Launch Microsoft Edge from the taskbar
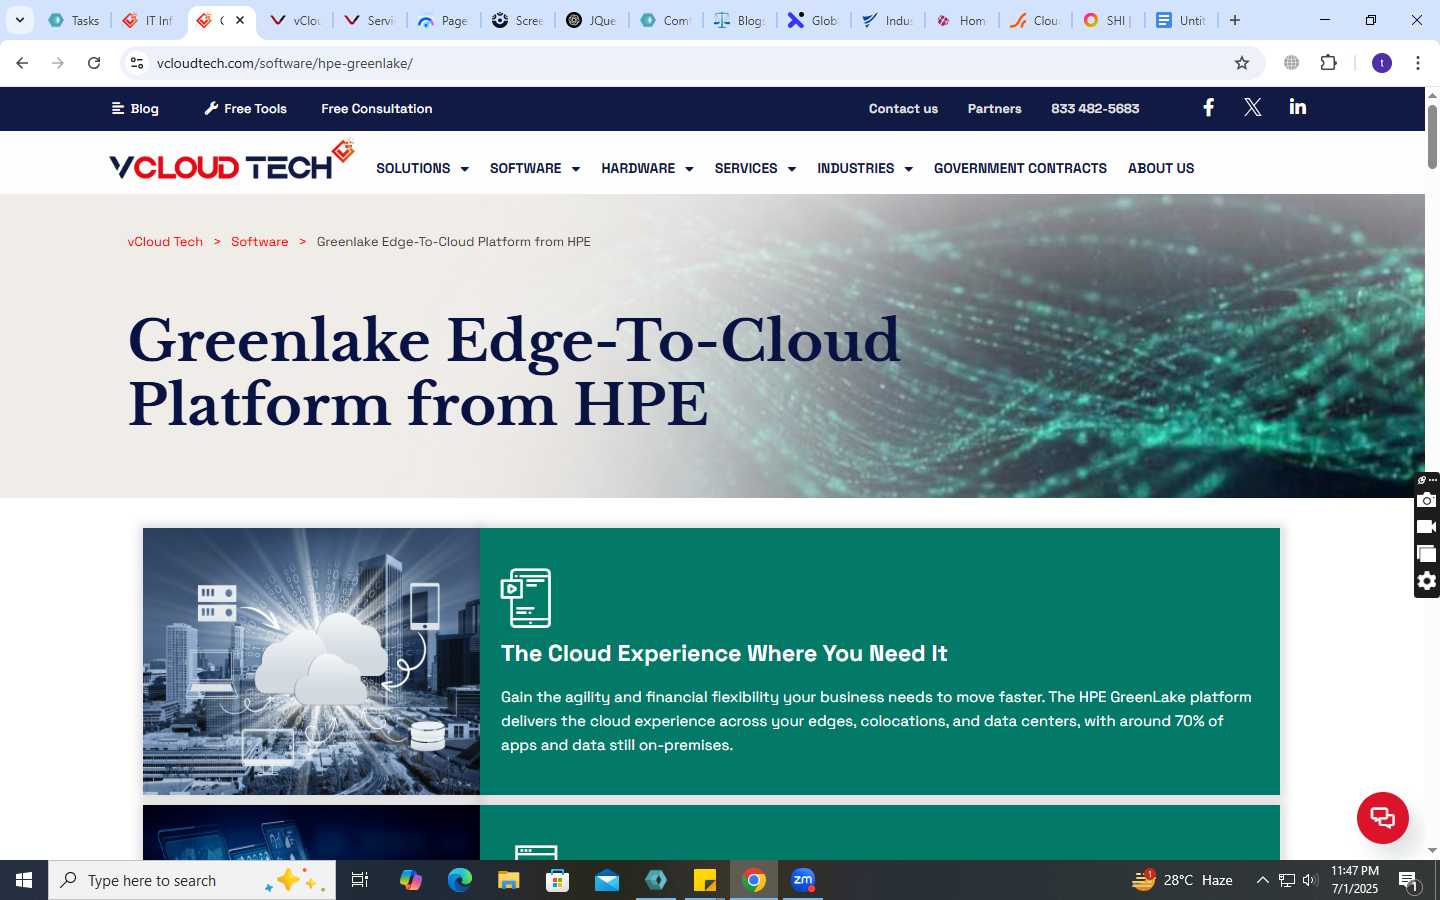 (x=459, y=880)
